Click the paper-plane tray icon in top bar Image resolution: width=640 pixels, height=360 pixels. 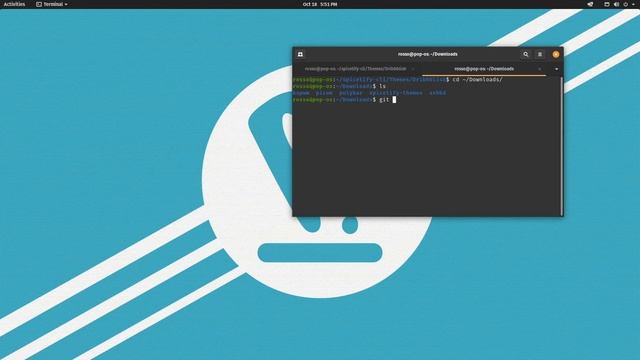click(x=590, y=4)
